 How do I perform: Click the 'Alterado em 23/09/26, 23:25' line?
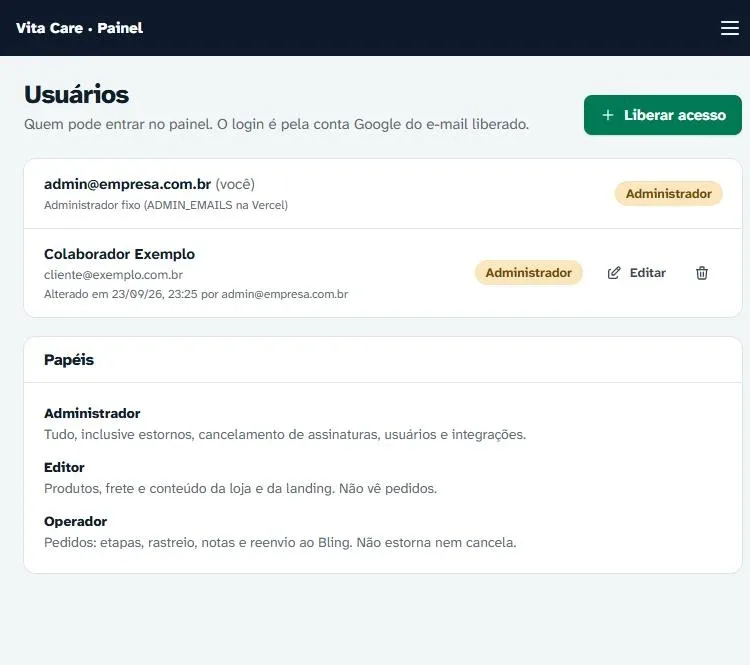click(196, 294)
